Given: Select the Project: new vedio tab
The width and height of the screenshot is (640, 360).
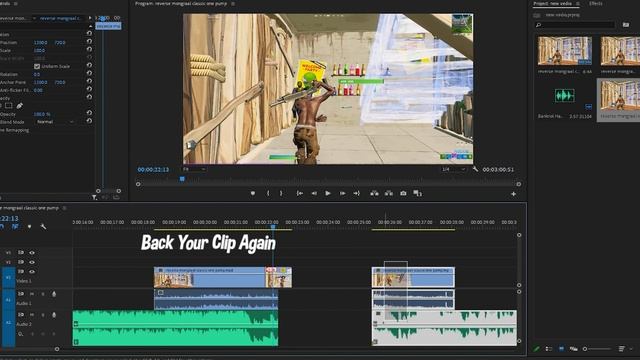Looking at the screenshot, I should [552, 4].
